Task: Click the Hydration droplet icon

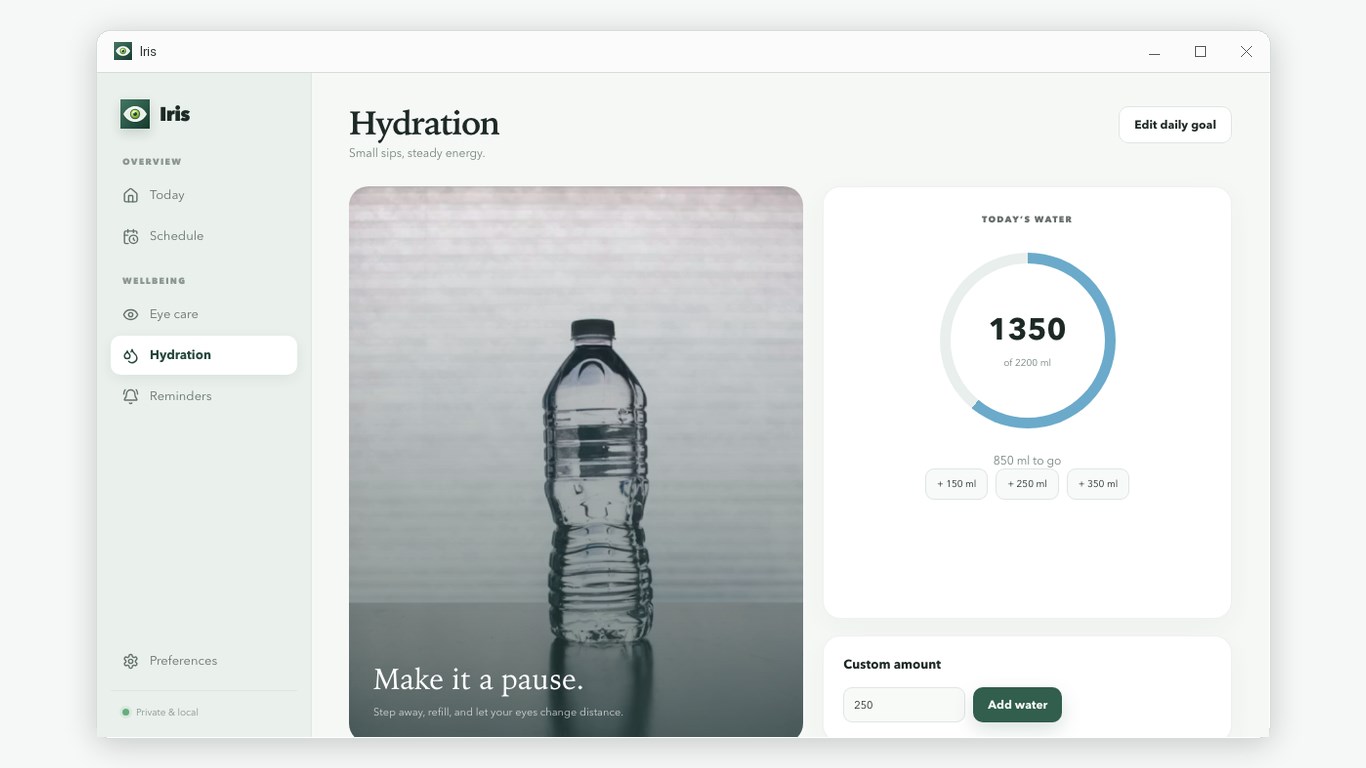Action: (130, 355)
